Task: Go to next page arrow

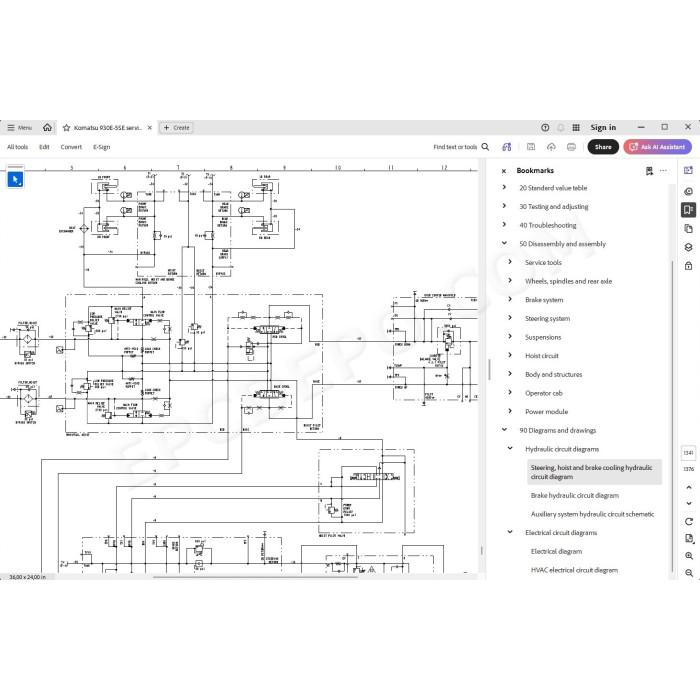Action: [689, 504]
